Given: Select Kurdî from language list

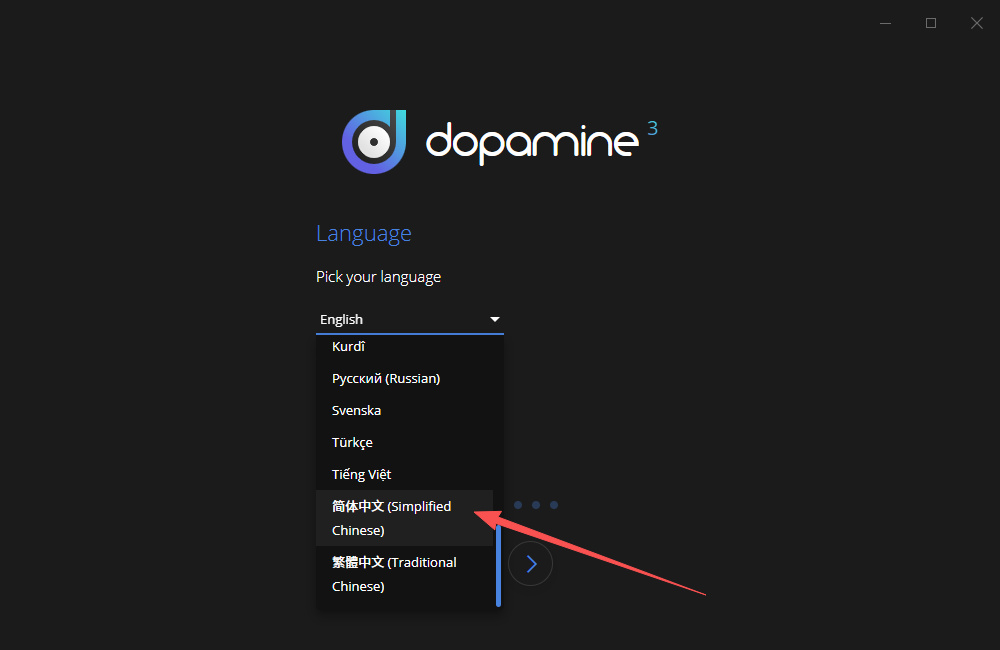Looking at the screenshot, I should pyautogui.click(x=404, y=346).
